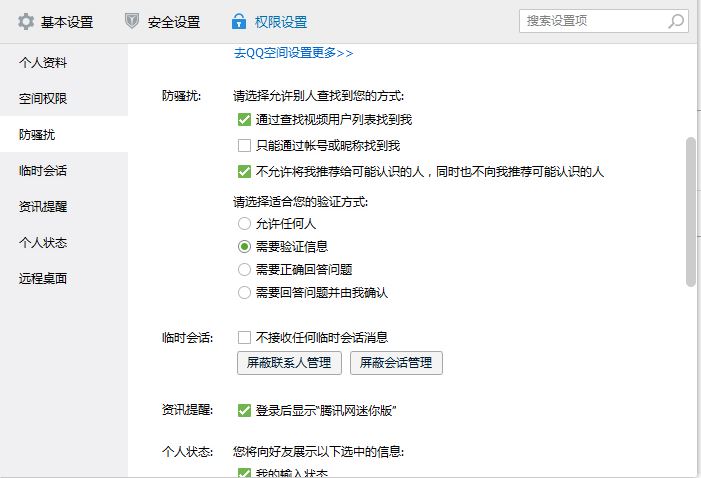Select 需要正确回答问题 verification option
701x478 pixels.
tap(244, 270)
